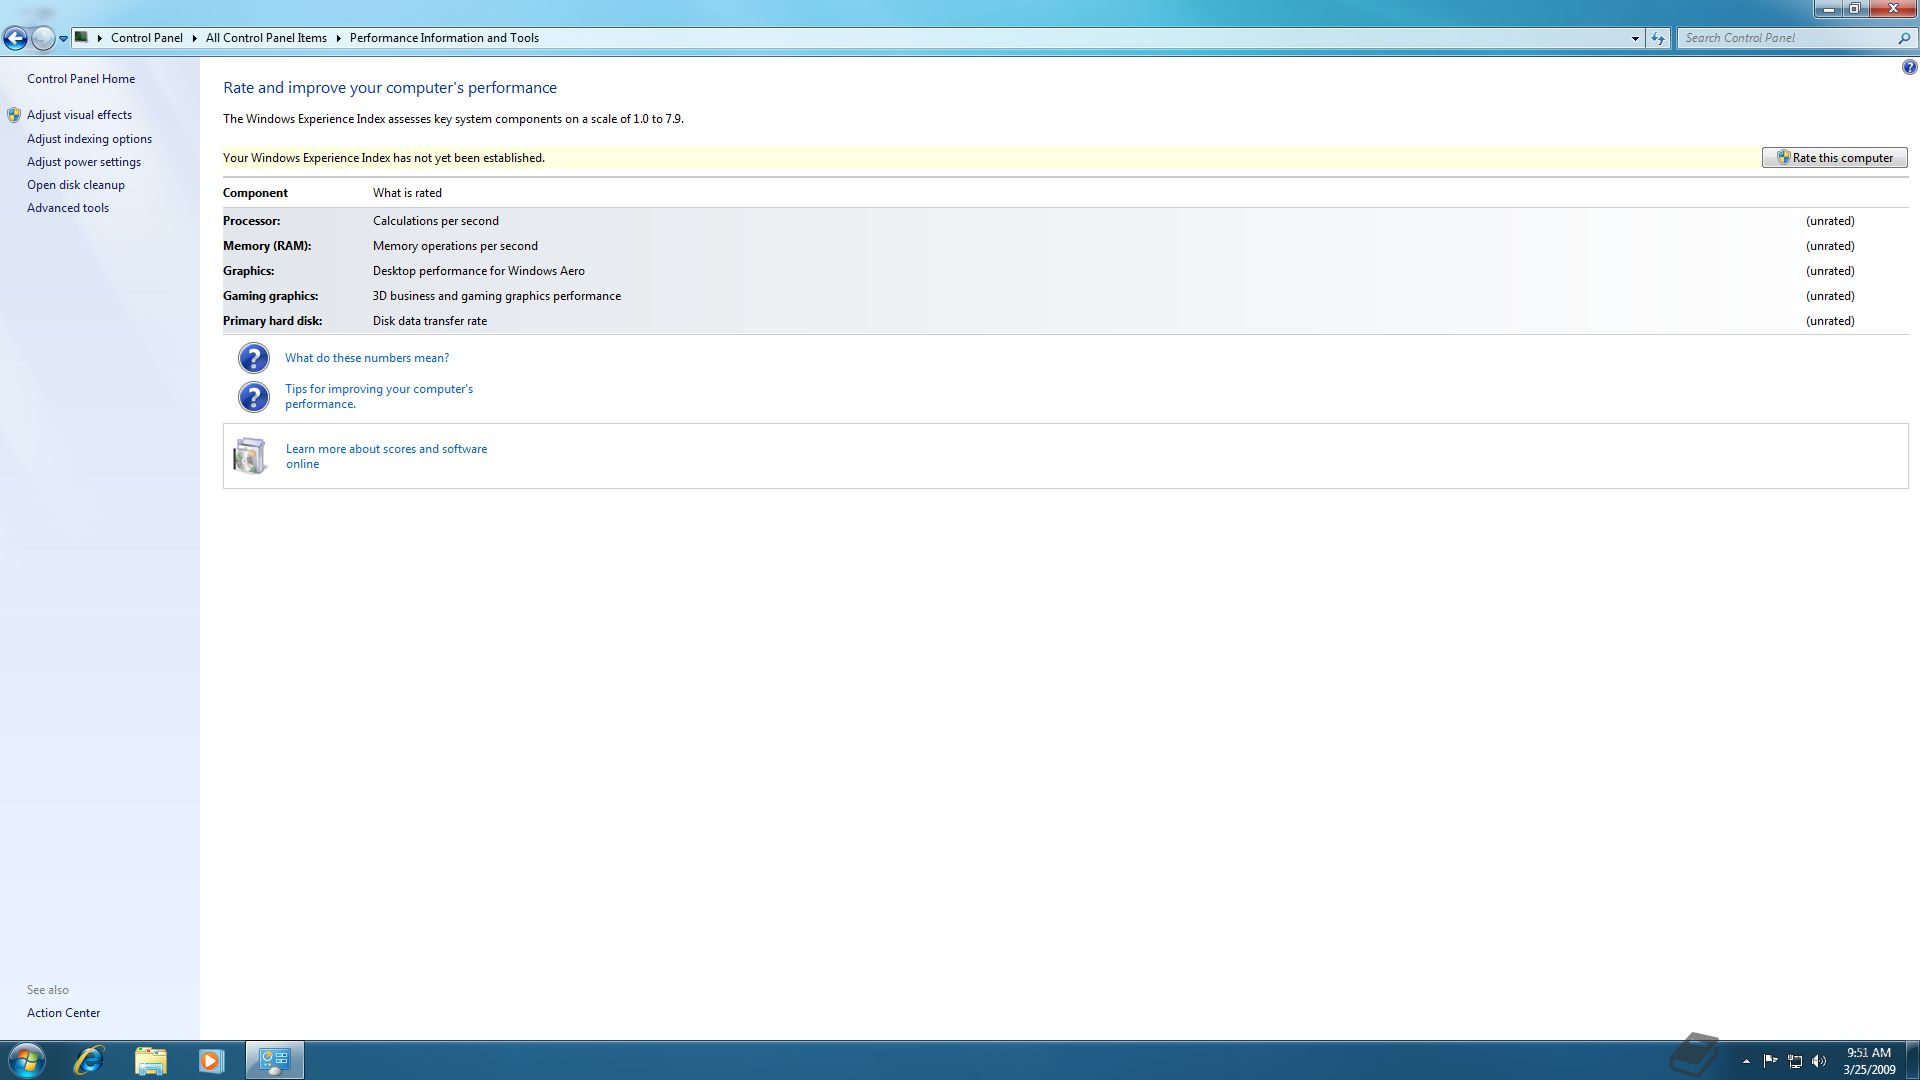Open All Control Panel Items breadcrumb
Screen dimensions: 1920x1080
coord(266,38)
